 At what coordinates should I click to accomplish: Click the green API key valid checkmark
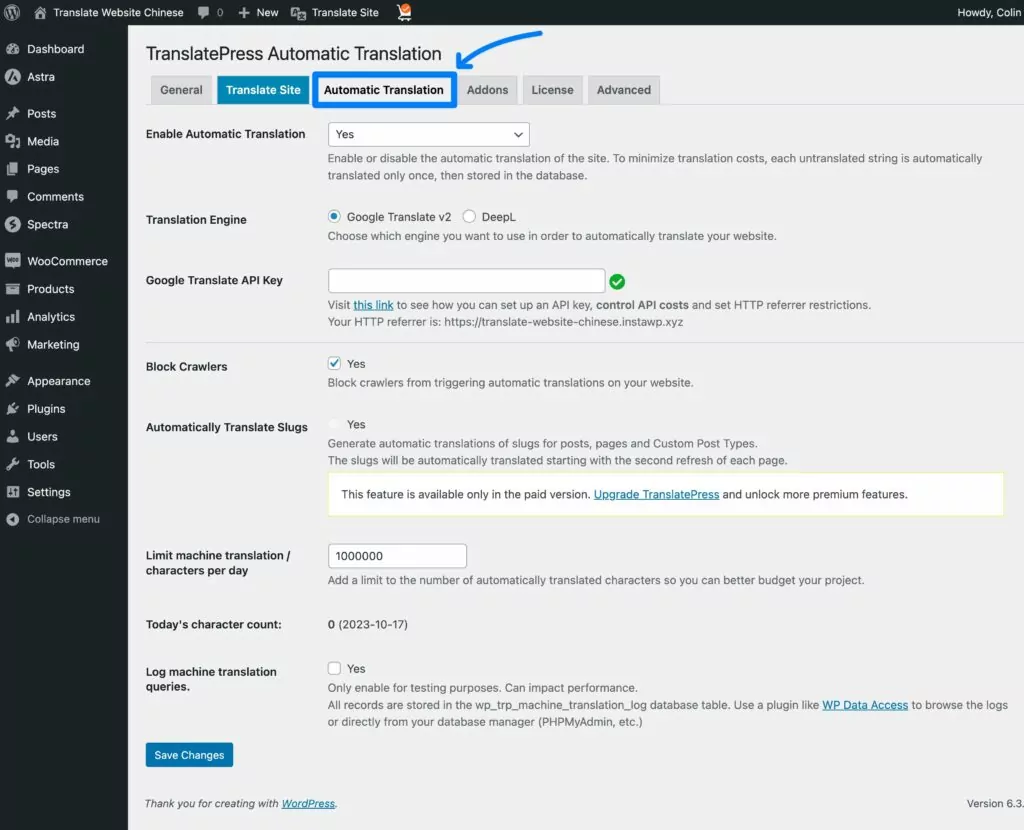click(x=617, y=281)
